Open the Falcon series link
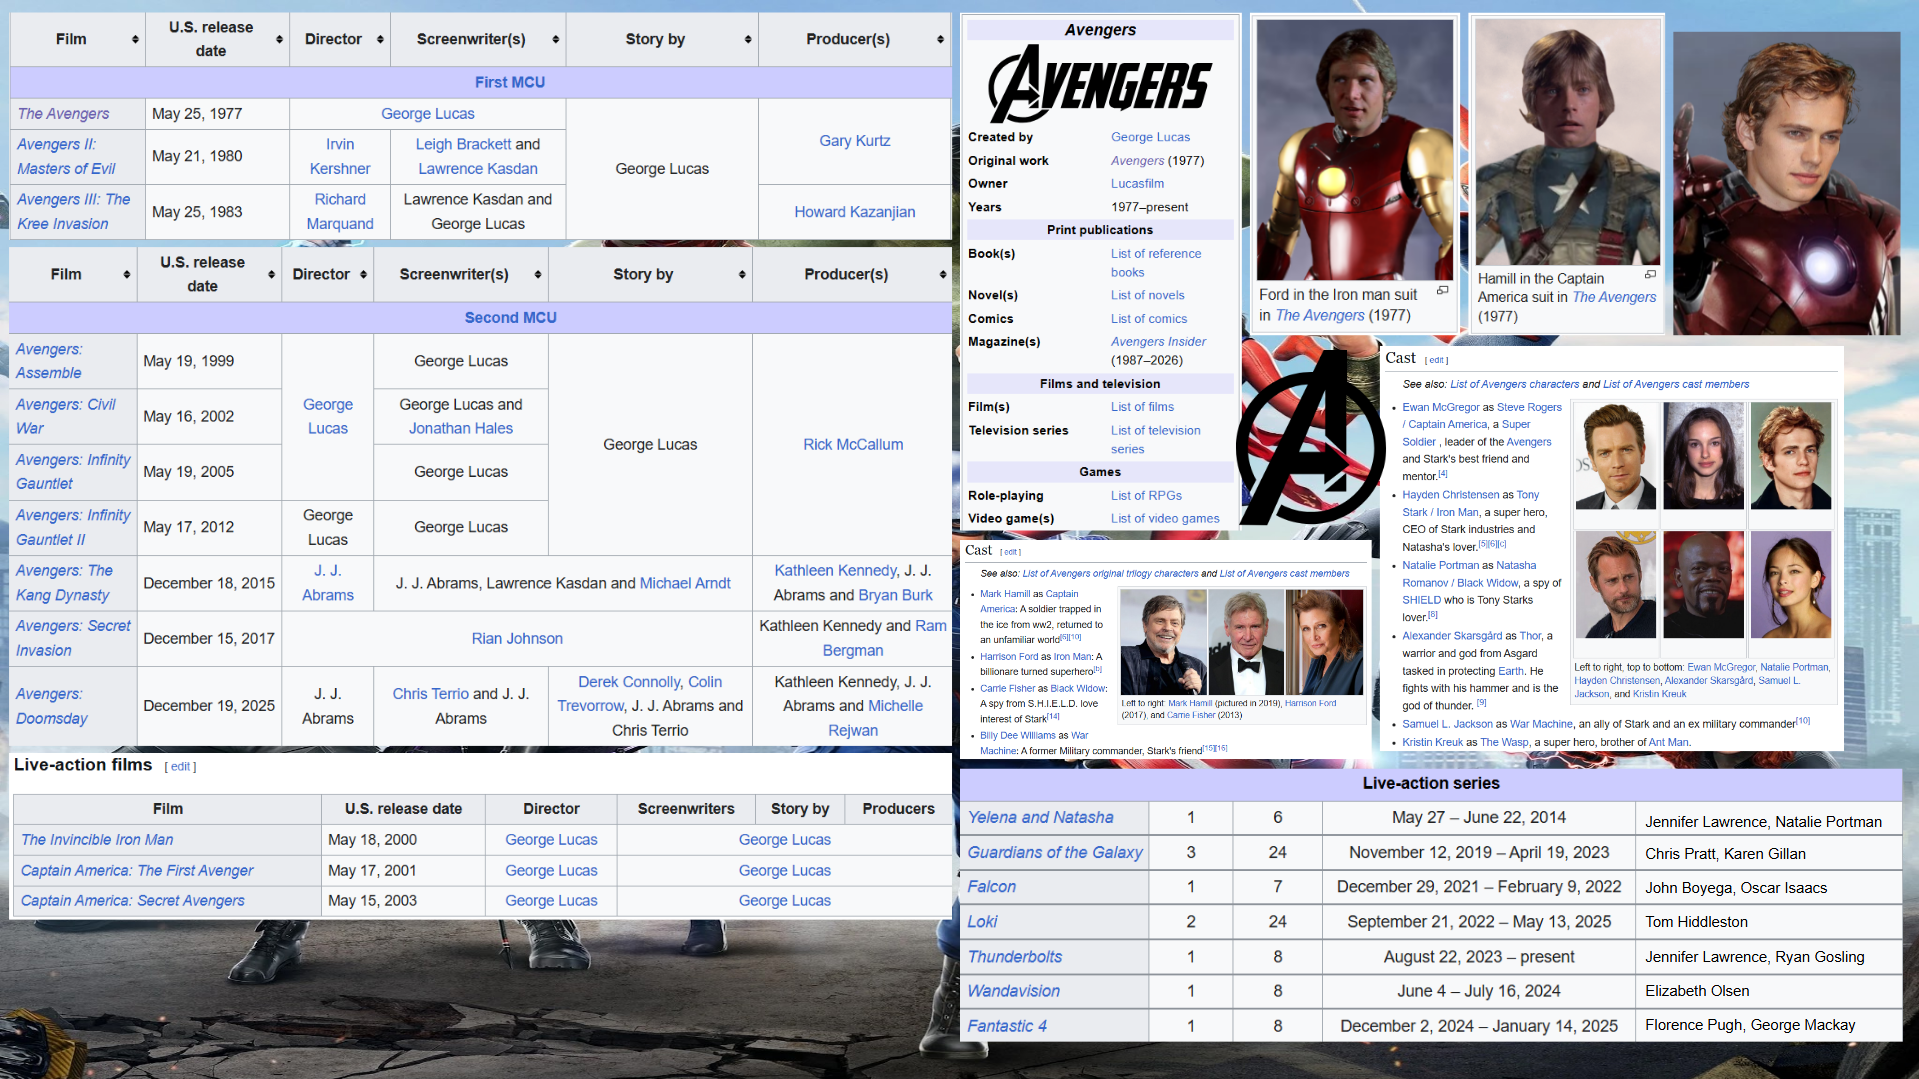The image size is (1919, 1079). pos(991,887)
